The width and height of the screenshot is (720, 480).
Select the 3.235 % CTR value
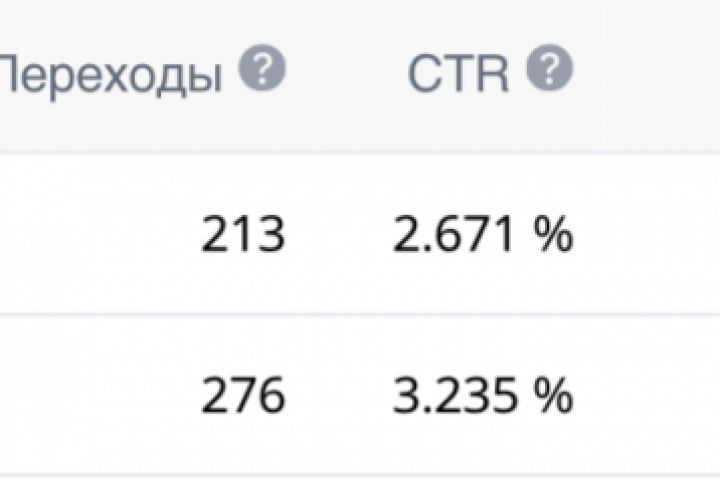(481, 396)
